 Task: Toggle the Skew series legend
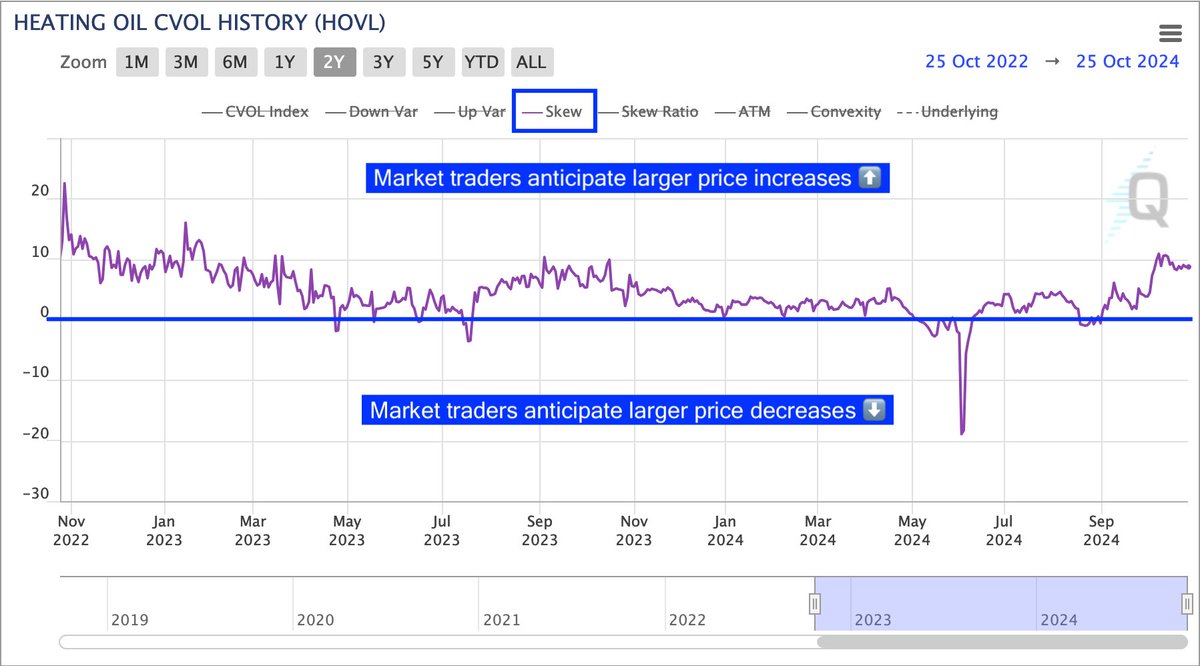point(554,112)
